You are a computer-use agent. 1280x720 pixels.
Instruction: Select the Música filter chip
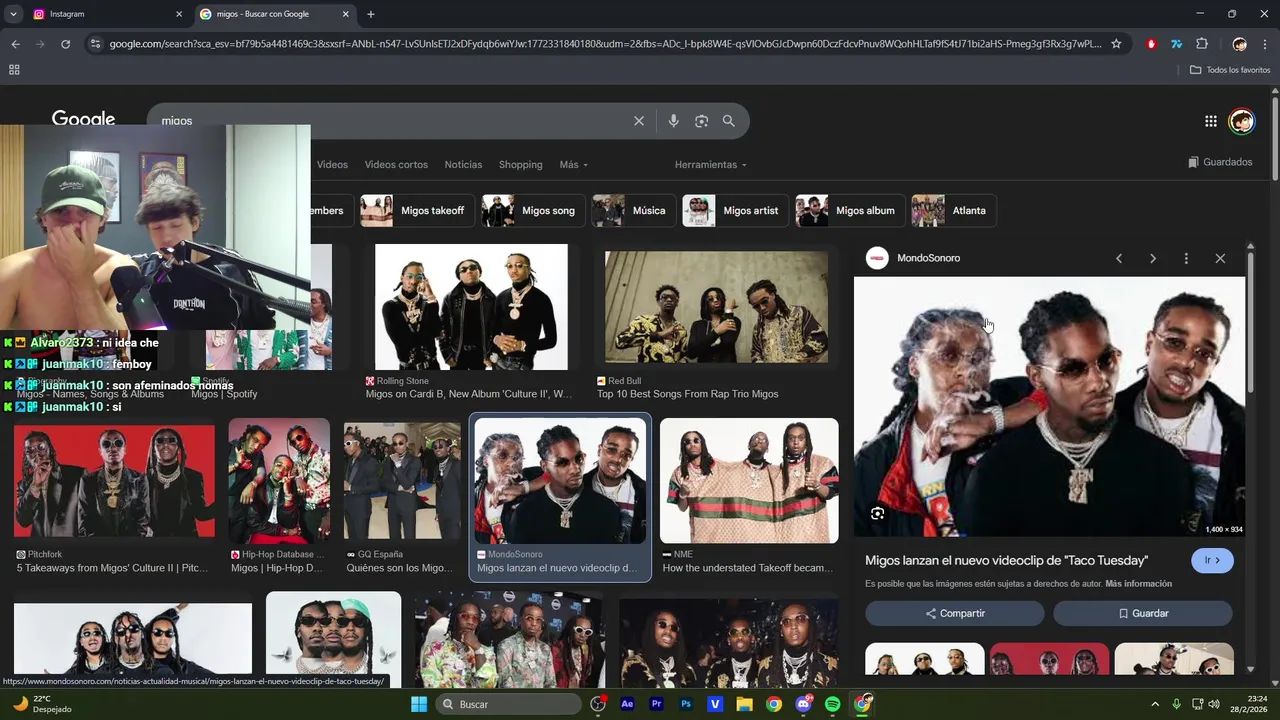(x=633, y=211)
